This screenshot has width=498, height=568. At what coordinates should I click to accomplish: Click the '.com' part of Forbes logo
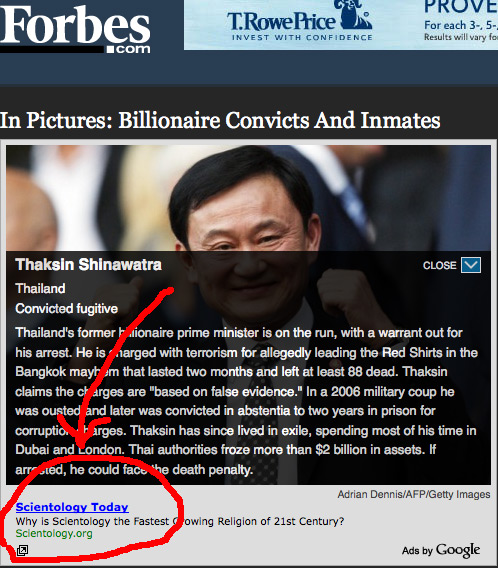click(129, 49)
